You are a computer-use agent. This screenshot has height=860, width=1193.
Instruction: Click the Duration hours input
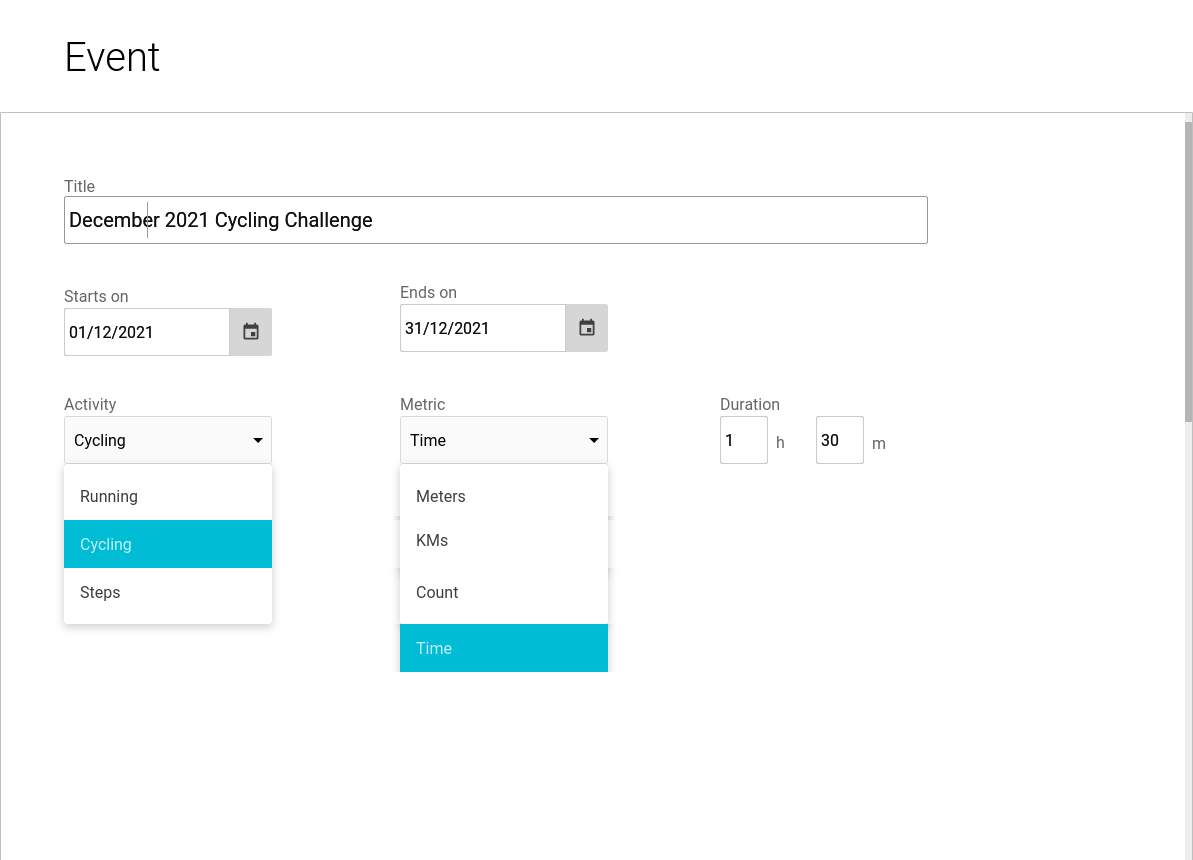pyautogui.click(x=743, y=440)
